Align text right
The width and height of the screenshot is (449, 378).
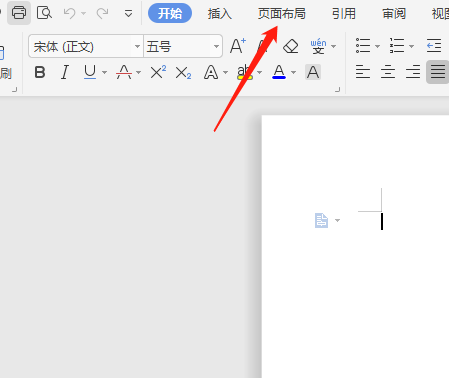[413, 72]
